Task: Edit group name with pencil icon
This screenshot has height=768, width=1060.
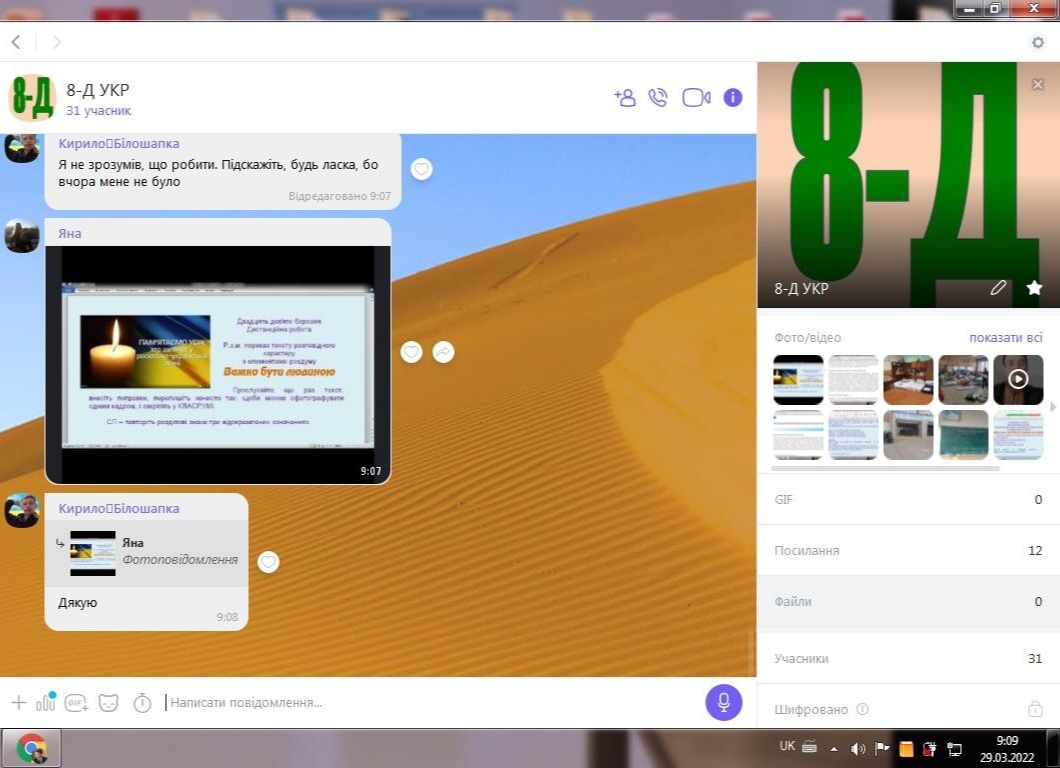Action: pos(998,288)
